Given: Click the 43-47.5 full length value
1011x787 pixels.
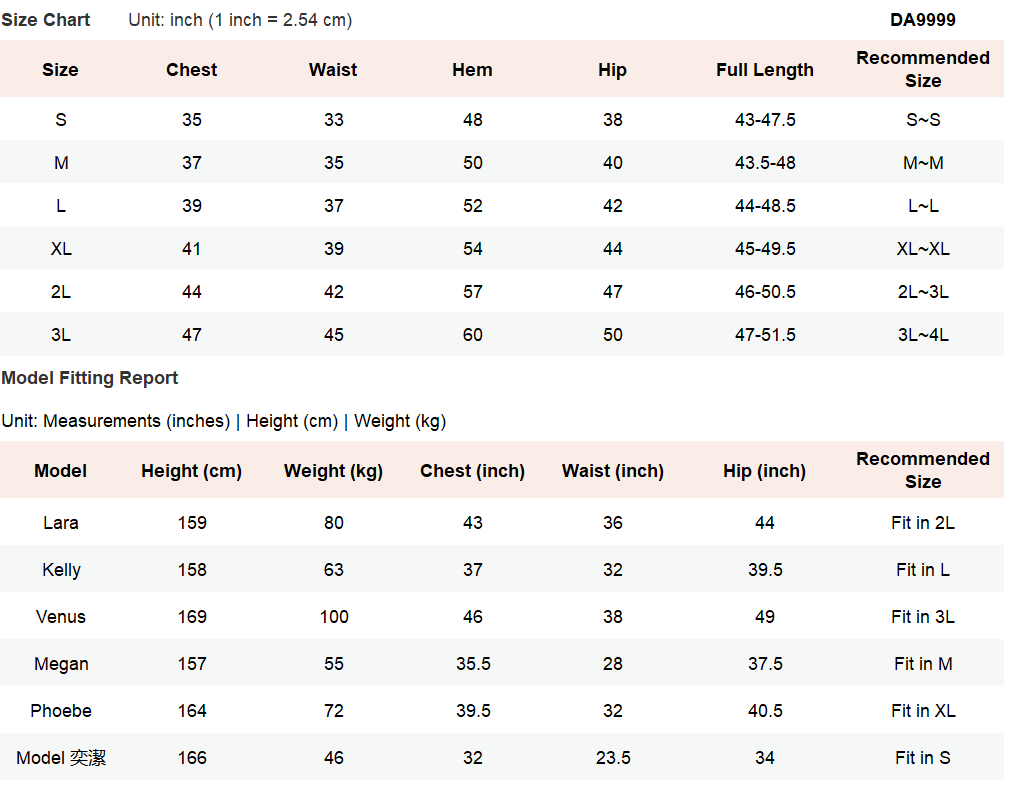Looking at the screenshot, I should 764,120.
